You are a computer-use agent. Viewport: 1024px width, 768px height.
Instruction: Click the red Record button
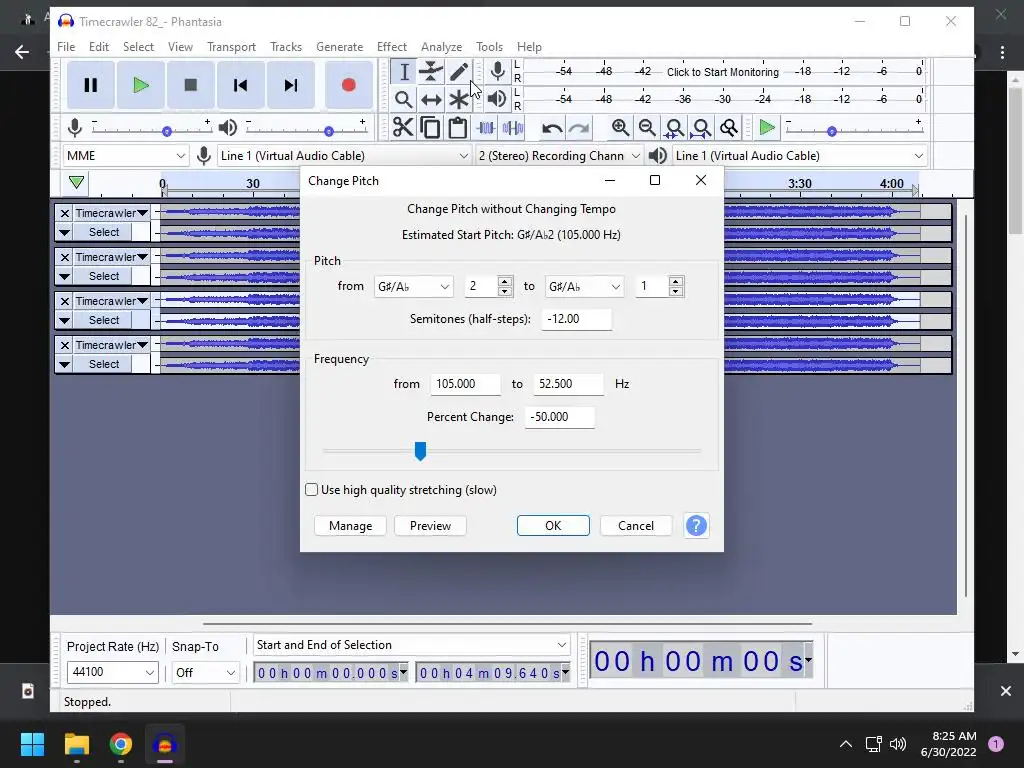click(x=349, y=85)
